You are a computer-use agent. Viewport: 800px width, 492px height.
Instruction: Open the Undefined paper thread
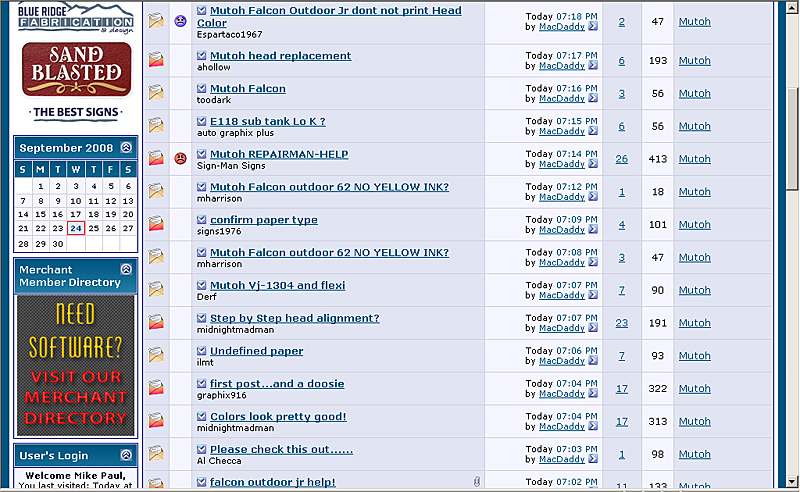[256, 351]
